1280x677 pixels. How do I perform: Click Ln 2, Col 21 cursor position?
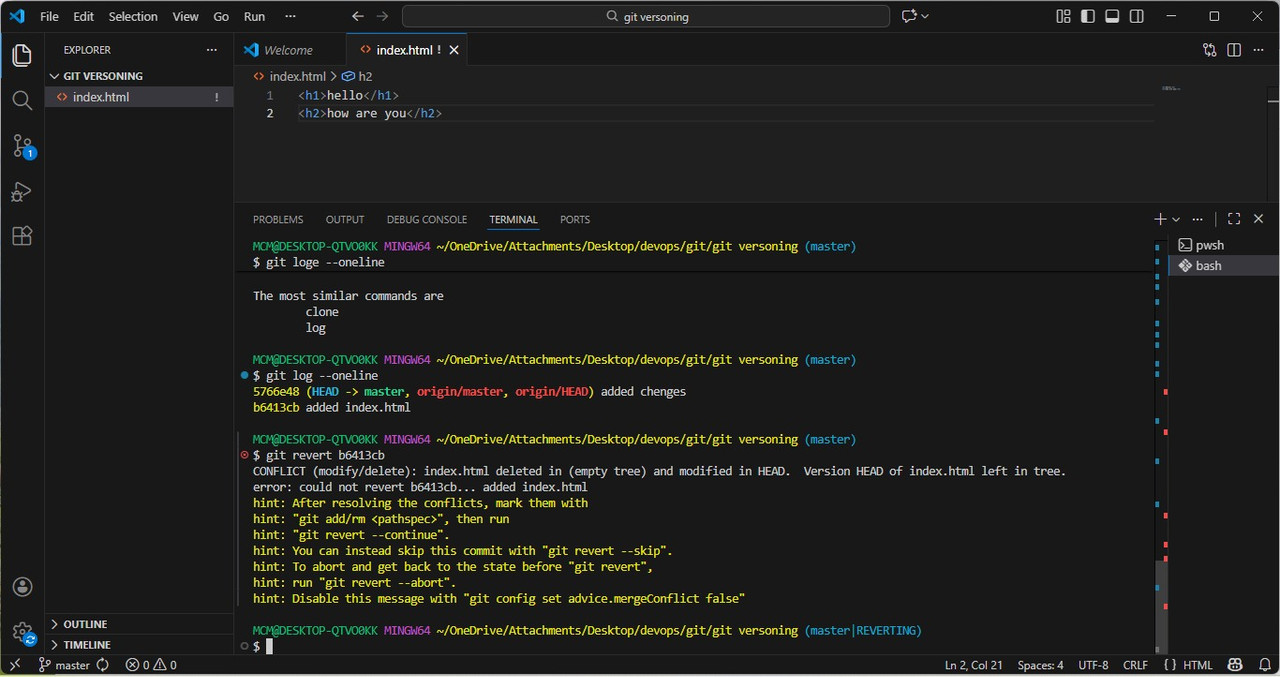(x=974, y=665)
